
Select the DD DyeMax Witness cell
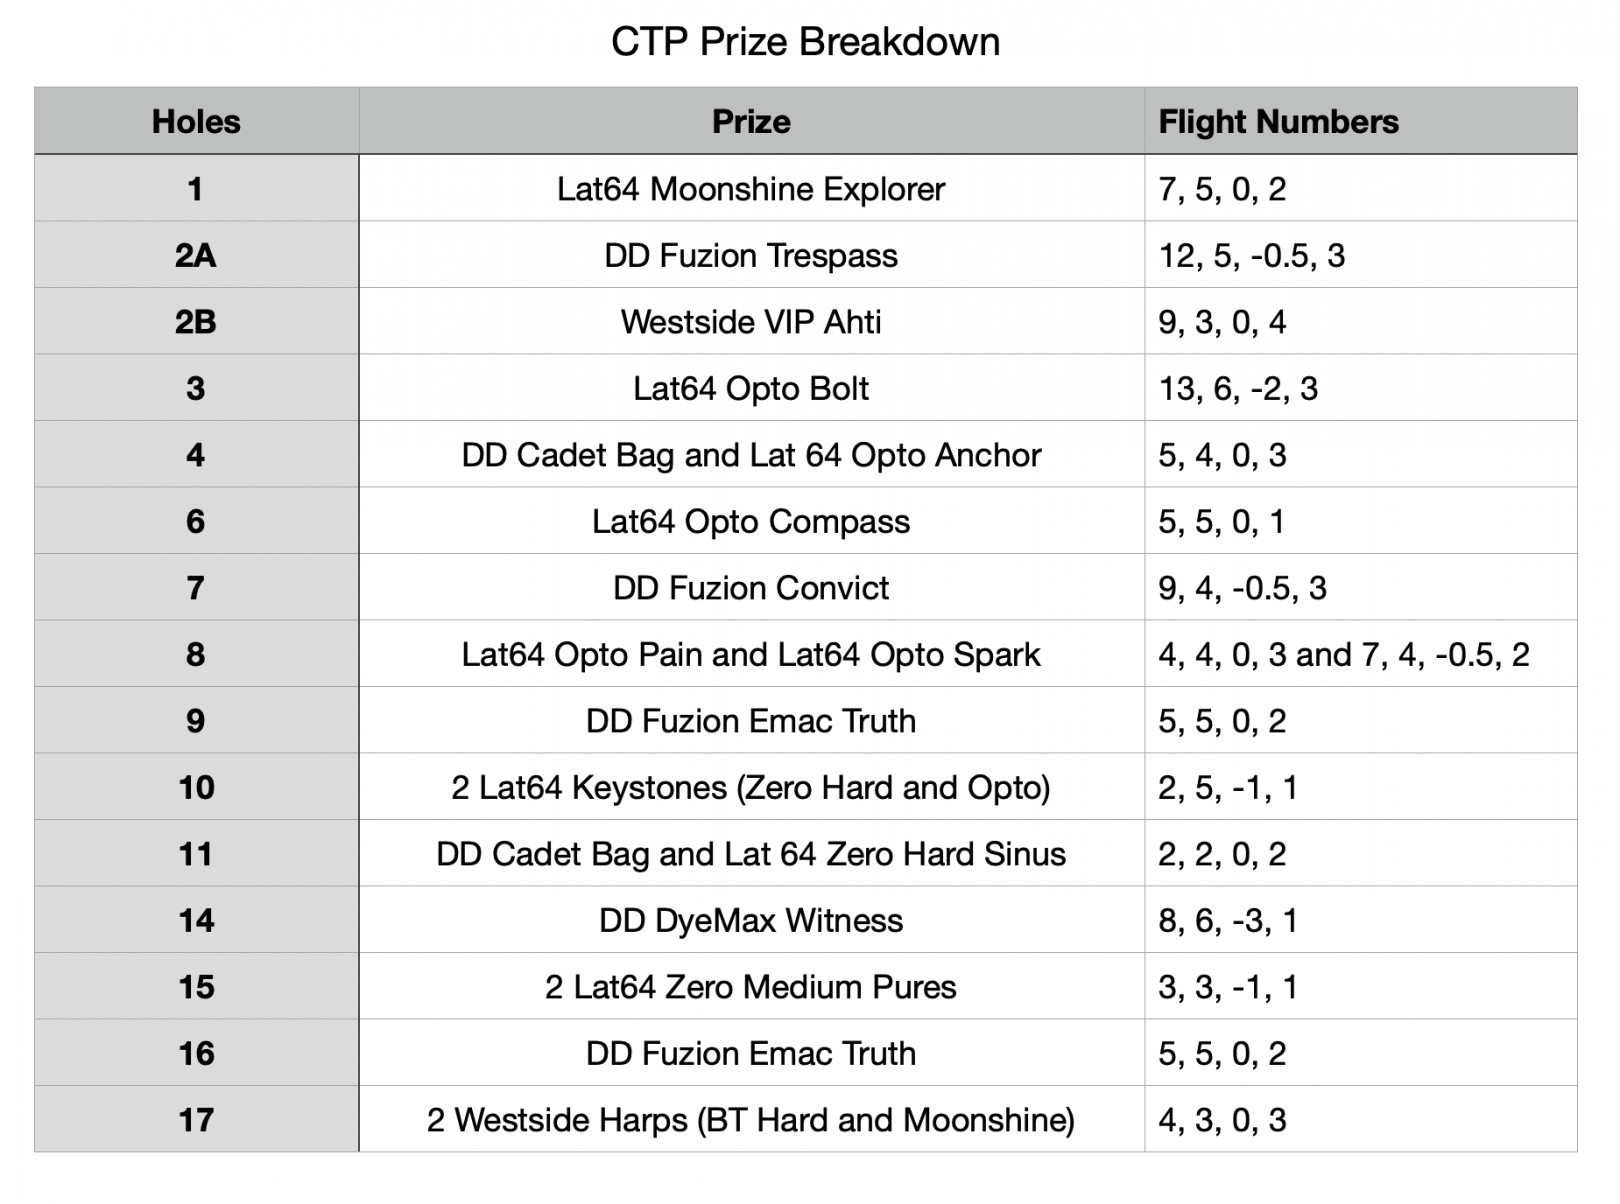[751, 921]
